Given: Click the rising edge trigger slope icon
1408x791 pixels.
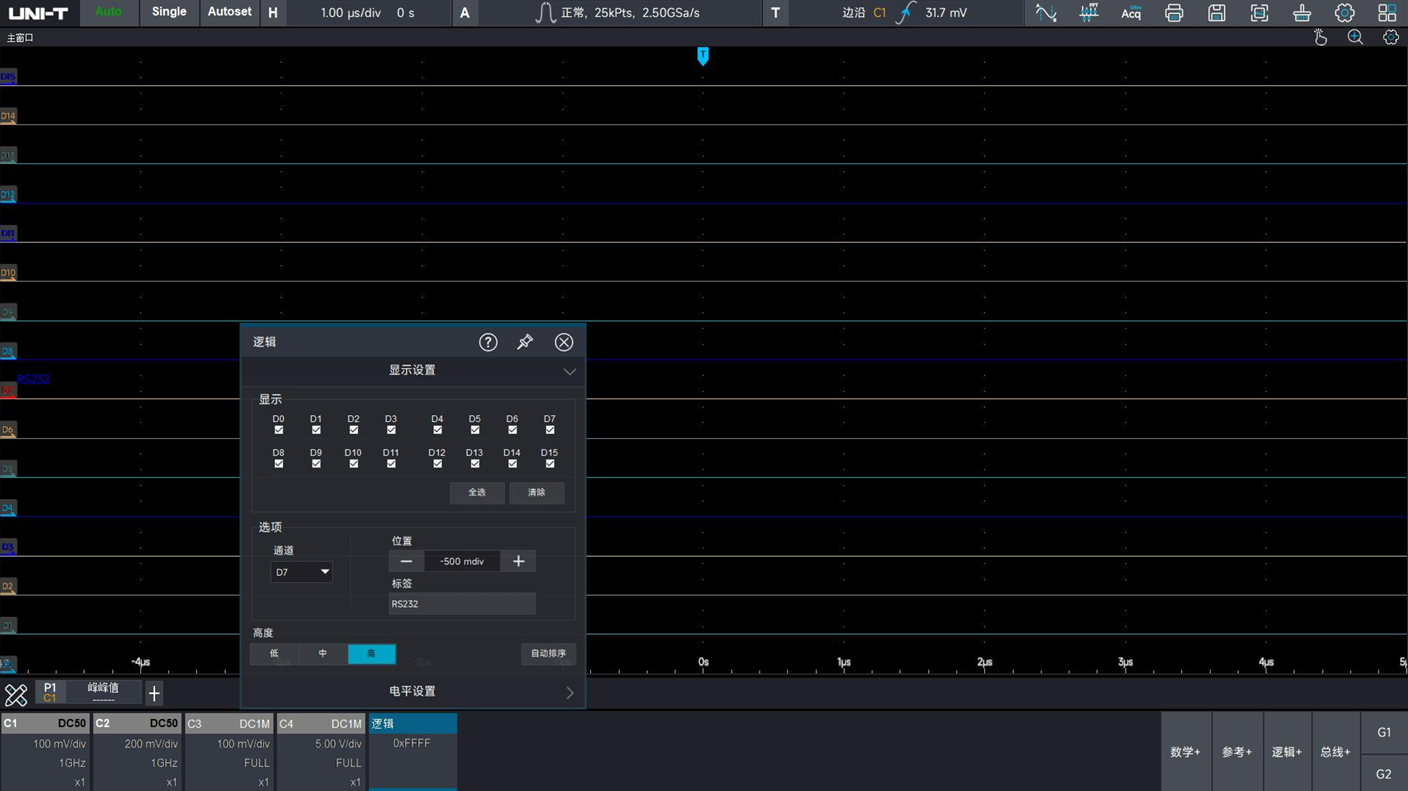Looking at the screenshot, I should pyautogui.click(x=906, y=13).
